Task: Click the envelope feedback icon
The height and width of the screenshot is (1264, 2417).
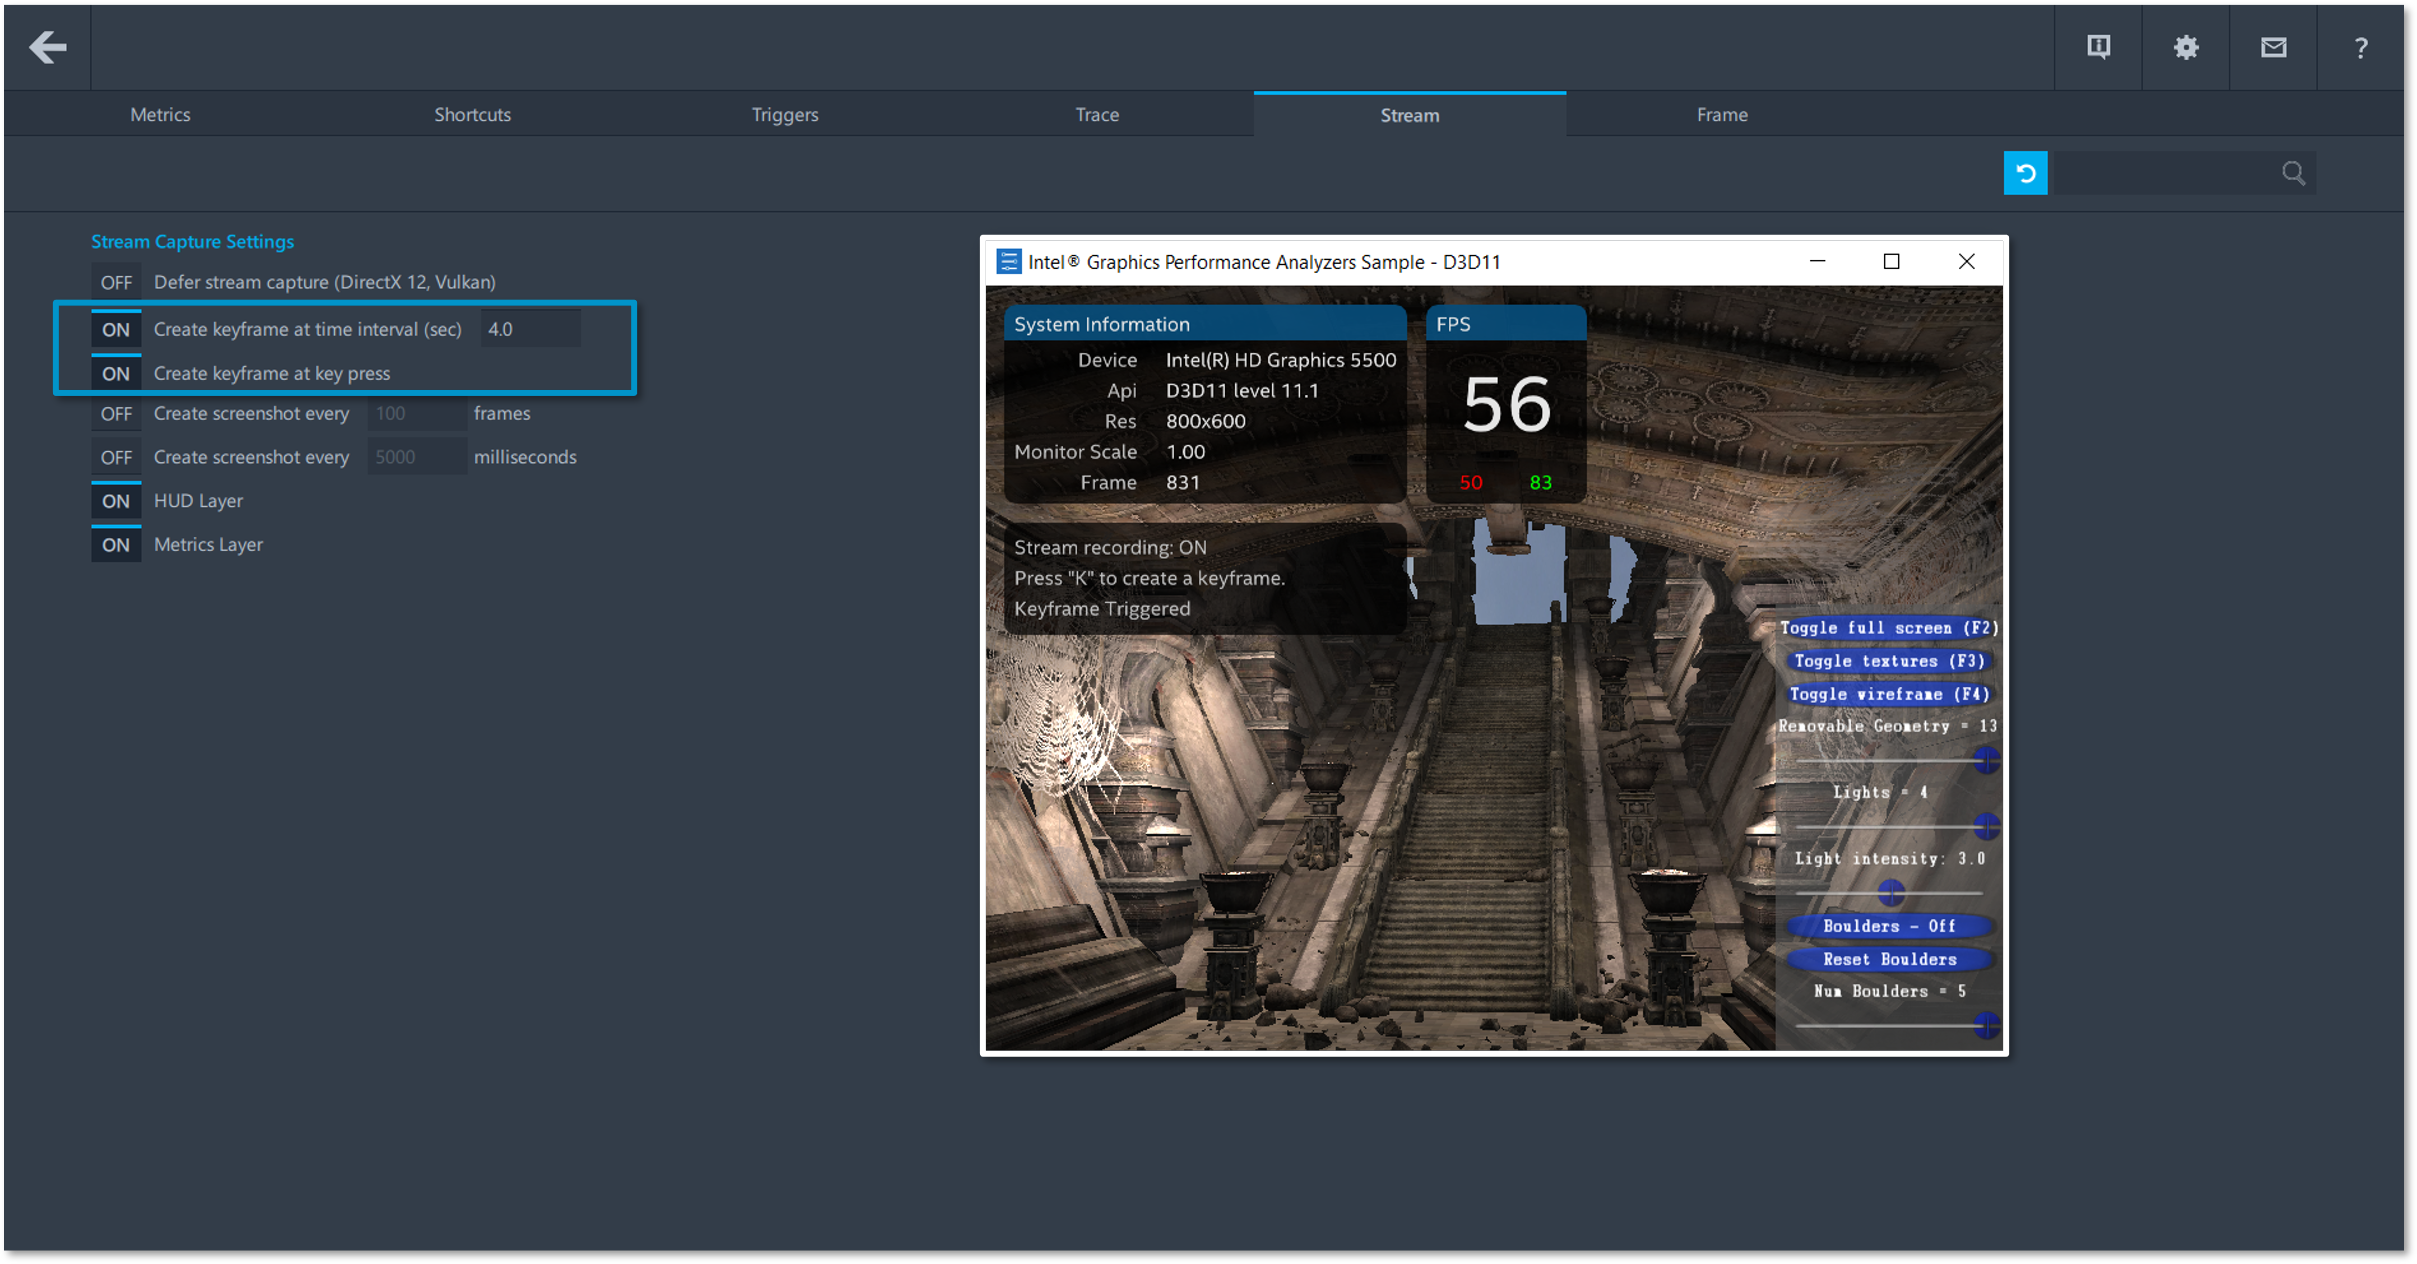Action: pyautogui.click(x=2273, y=47)
